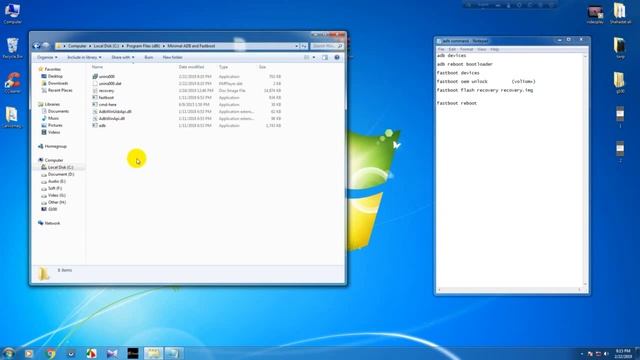Sort files by the Type column
This screenshot has width=640, height=360.
pos(223,67)
